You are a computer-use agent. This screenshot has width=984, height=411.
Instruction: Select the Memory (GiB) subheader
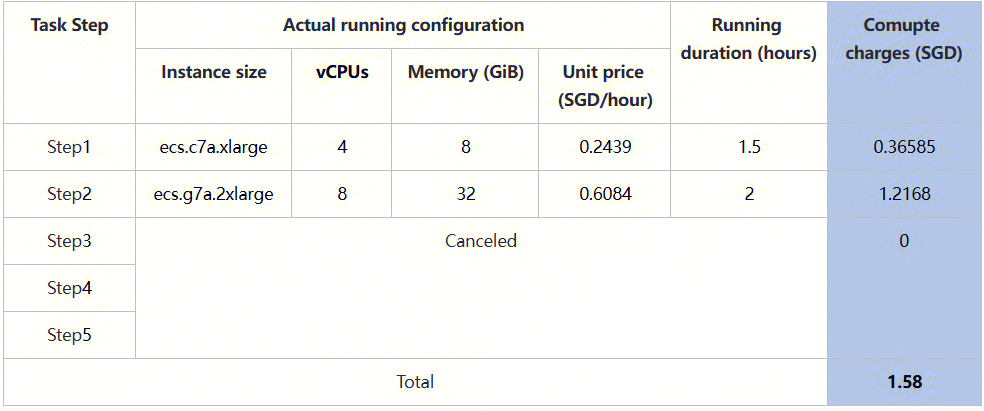(466, 72)
